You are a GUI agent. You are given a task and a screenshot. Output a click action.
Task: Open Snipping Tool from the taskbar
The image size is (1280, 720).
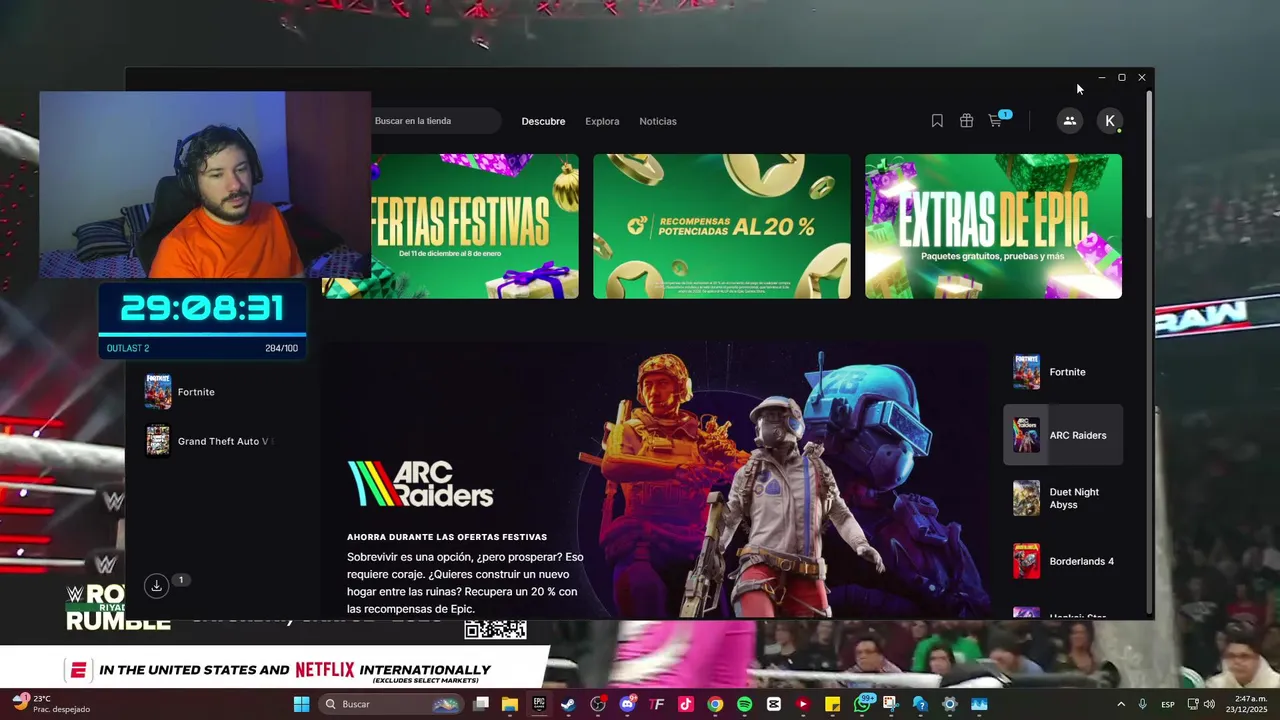pos(890,704)
